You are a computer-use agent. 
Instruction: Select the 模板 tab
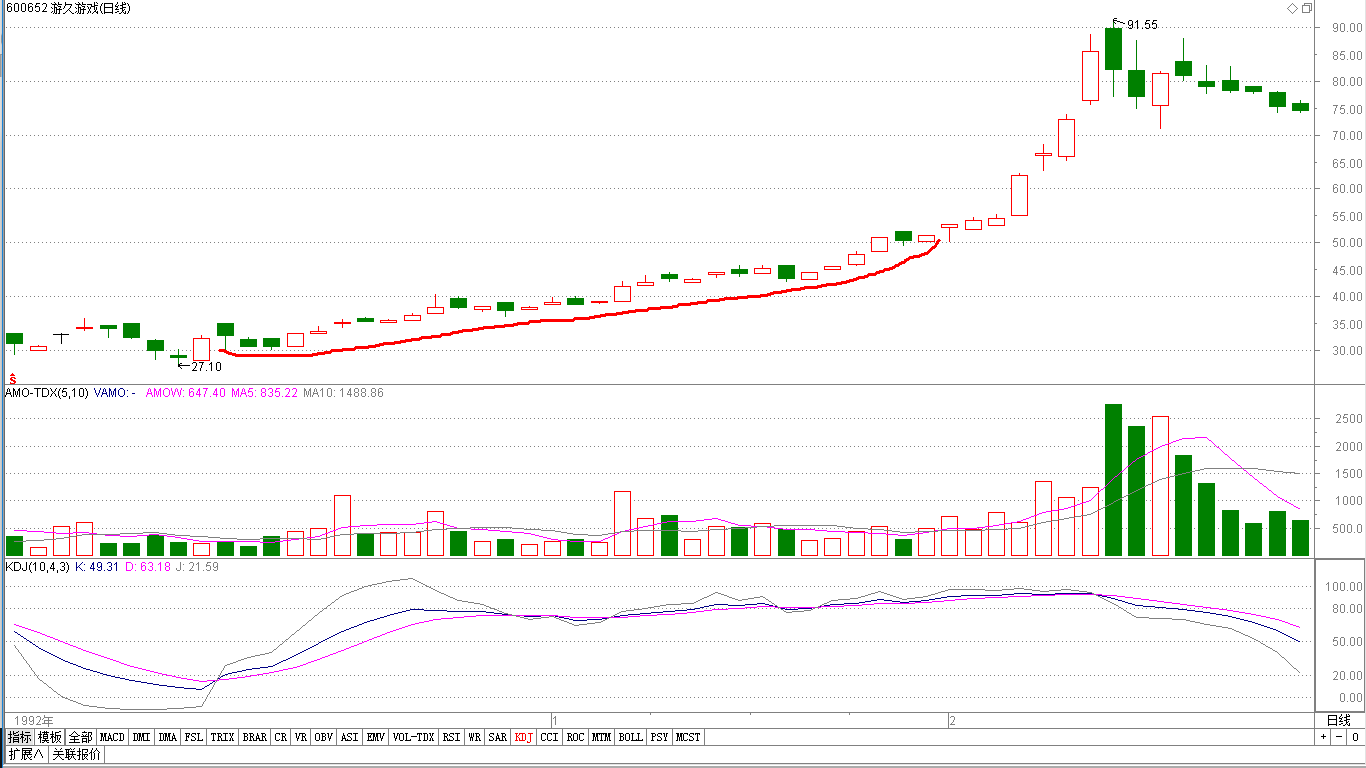pos(50,737)
